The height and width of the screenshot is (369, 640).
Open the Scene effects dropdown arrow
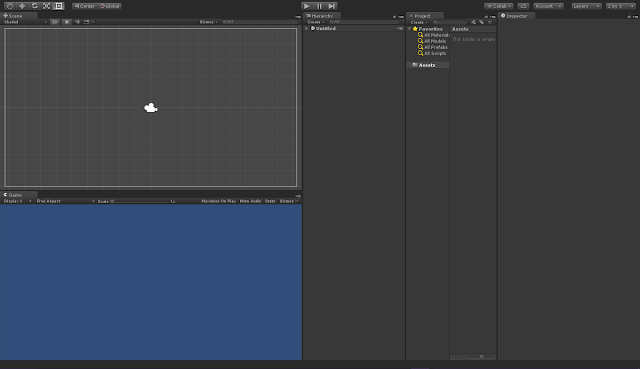click(93, 22)
